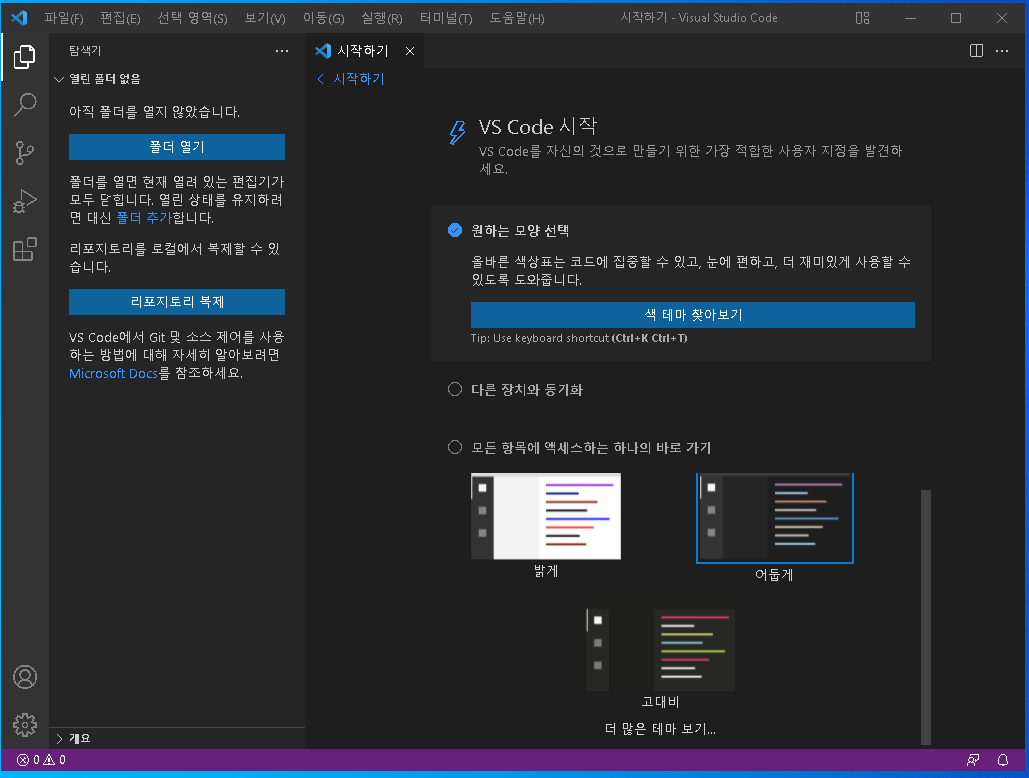Switch to the 시작하기 editor tab
1029x778 pixels.
pos(365,51)
